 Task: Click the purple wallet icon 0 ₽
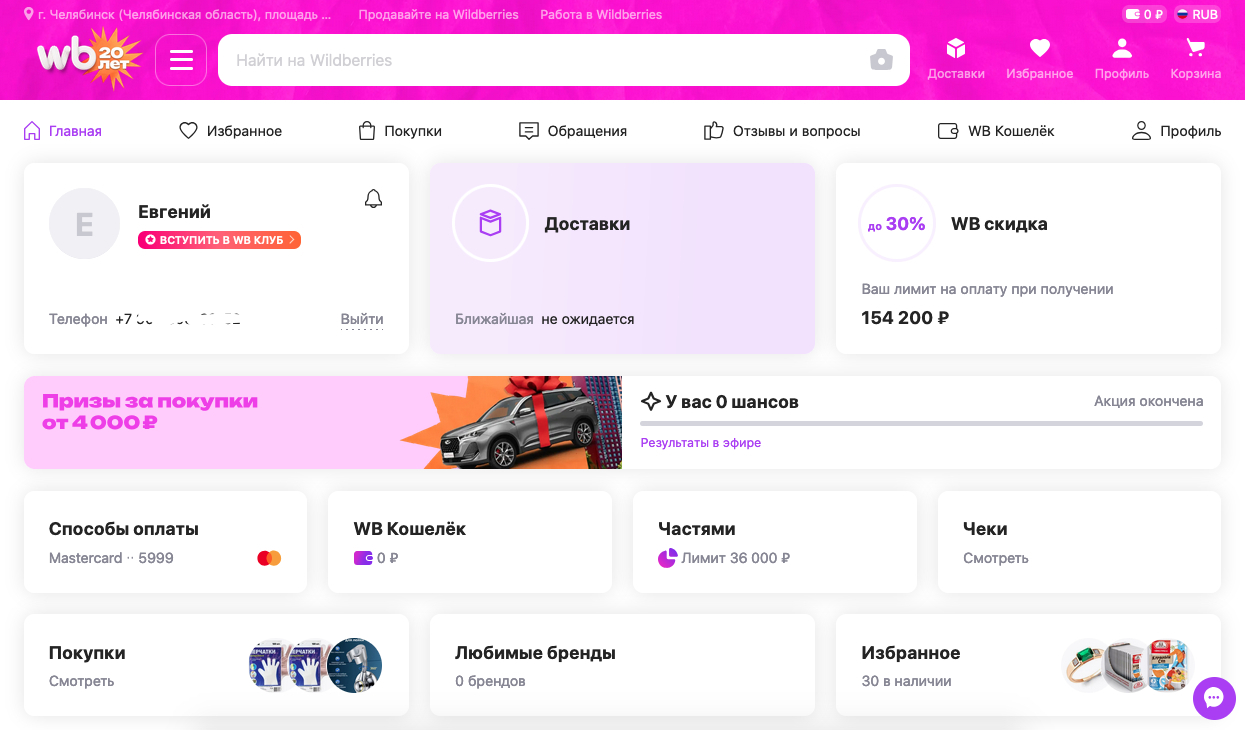(x=363, y=558)
